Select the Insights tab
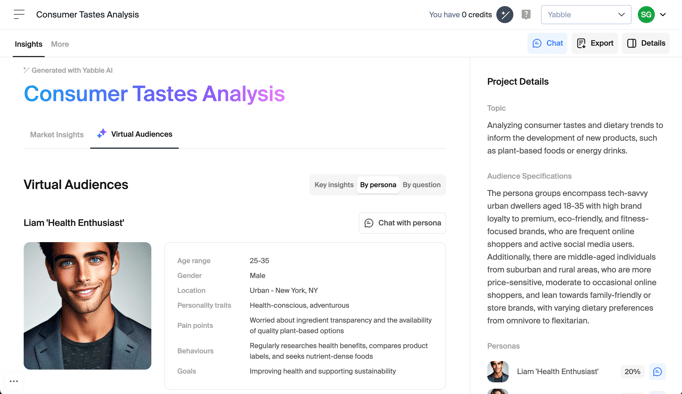This screenshot has height=394, width=682. coord(28,44)
